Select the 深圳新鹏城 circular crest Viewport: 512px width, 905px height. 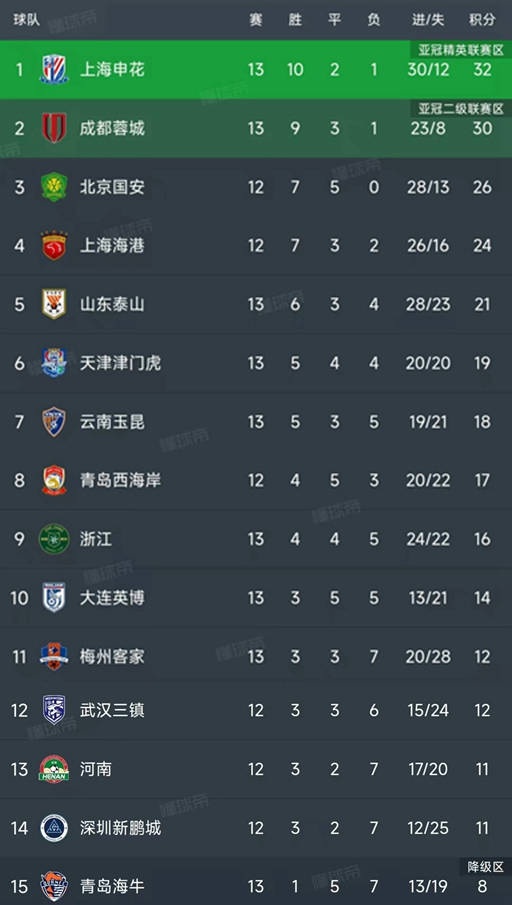[x=54, y=828]
